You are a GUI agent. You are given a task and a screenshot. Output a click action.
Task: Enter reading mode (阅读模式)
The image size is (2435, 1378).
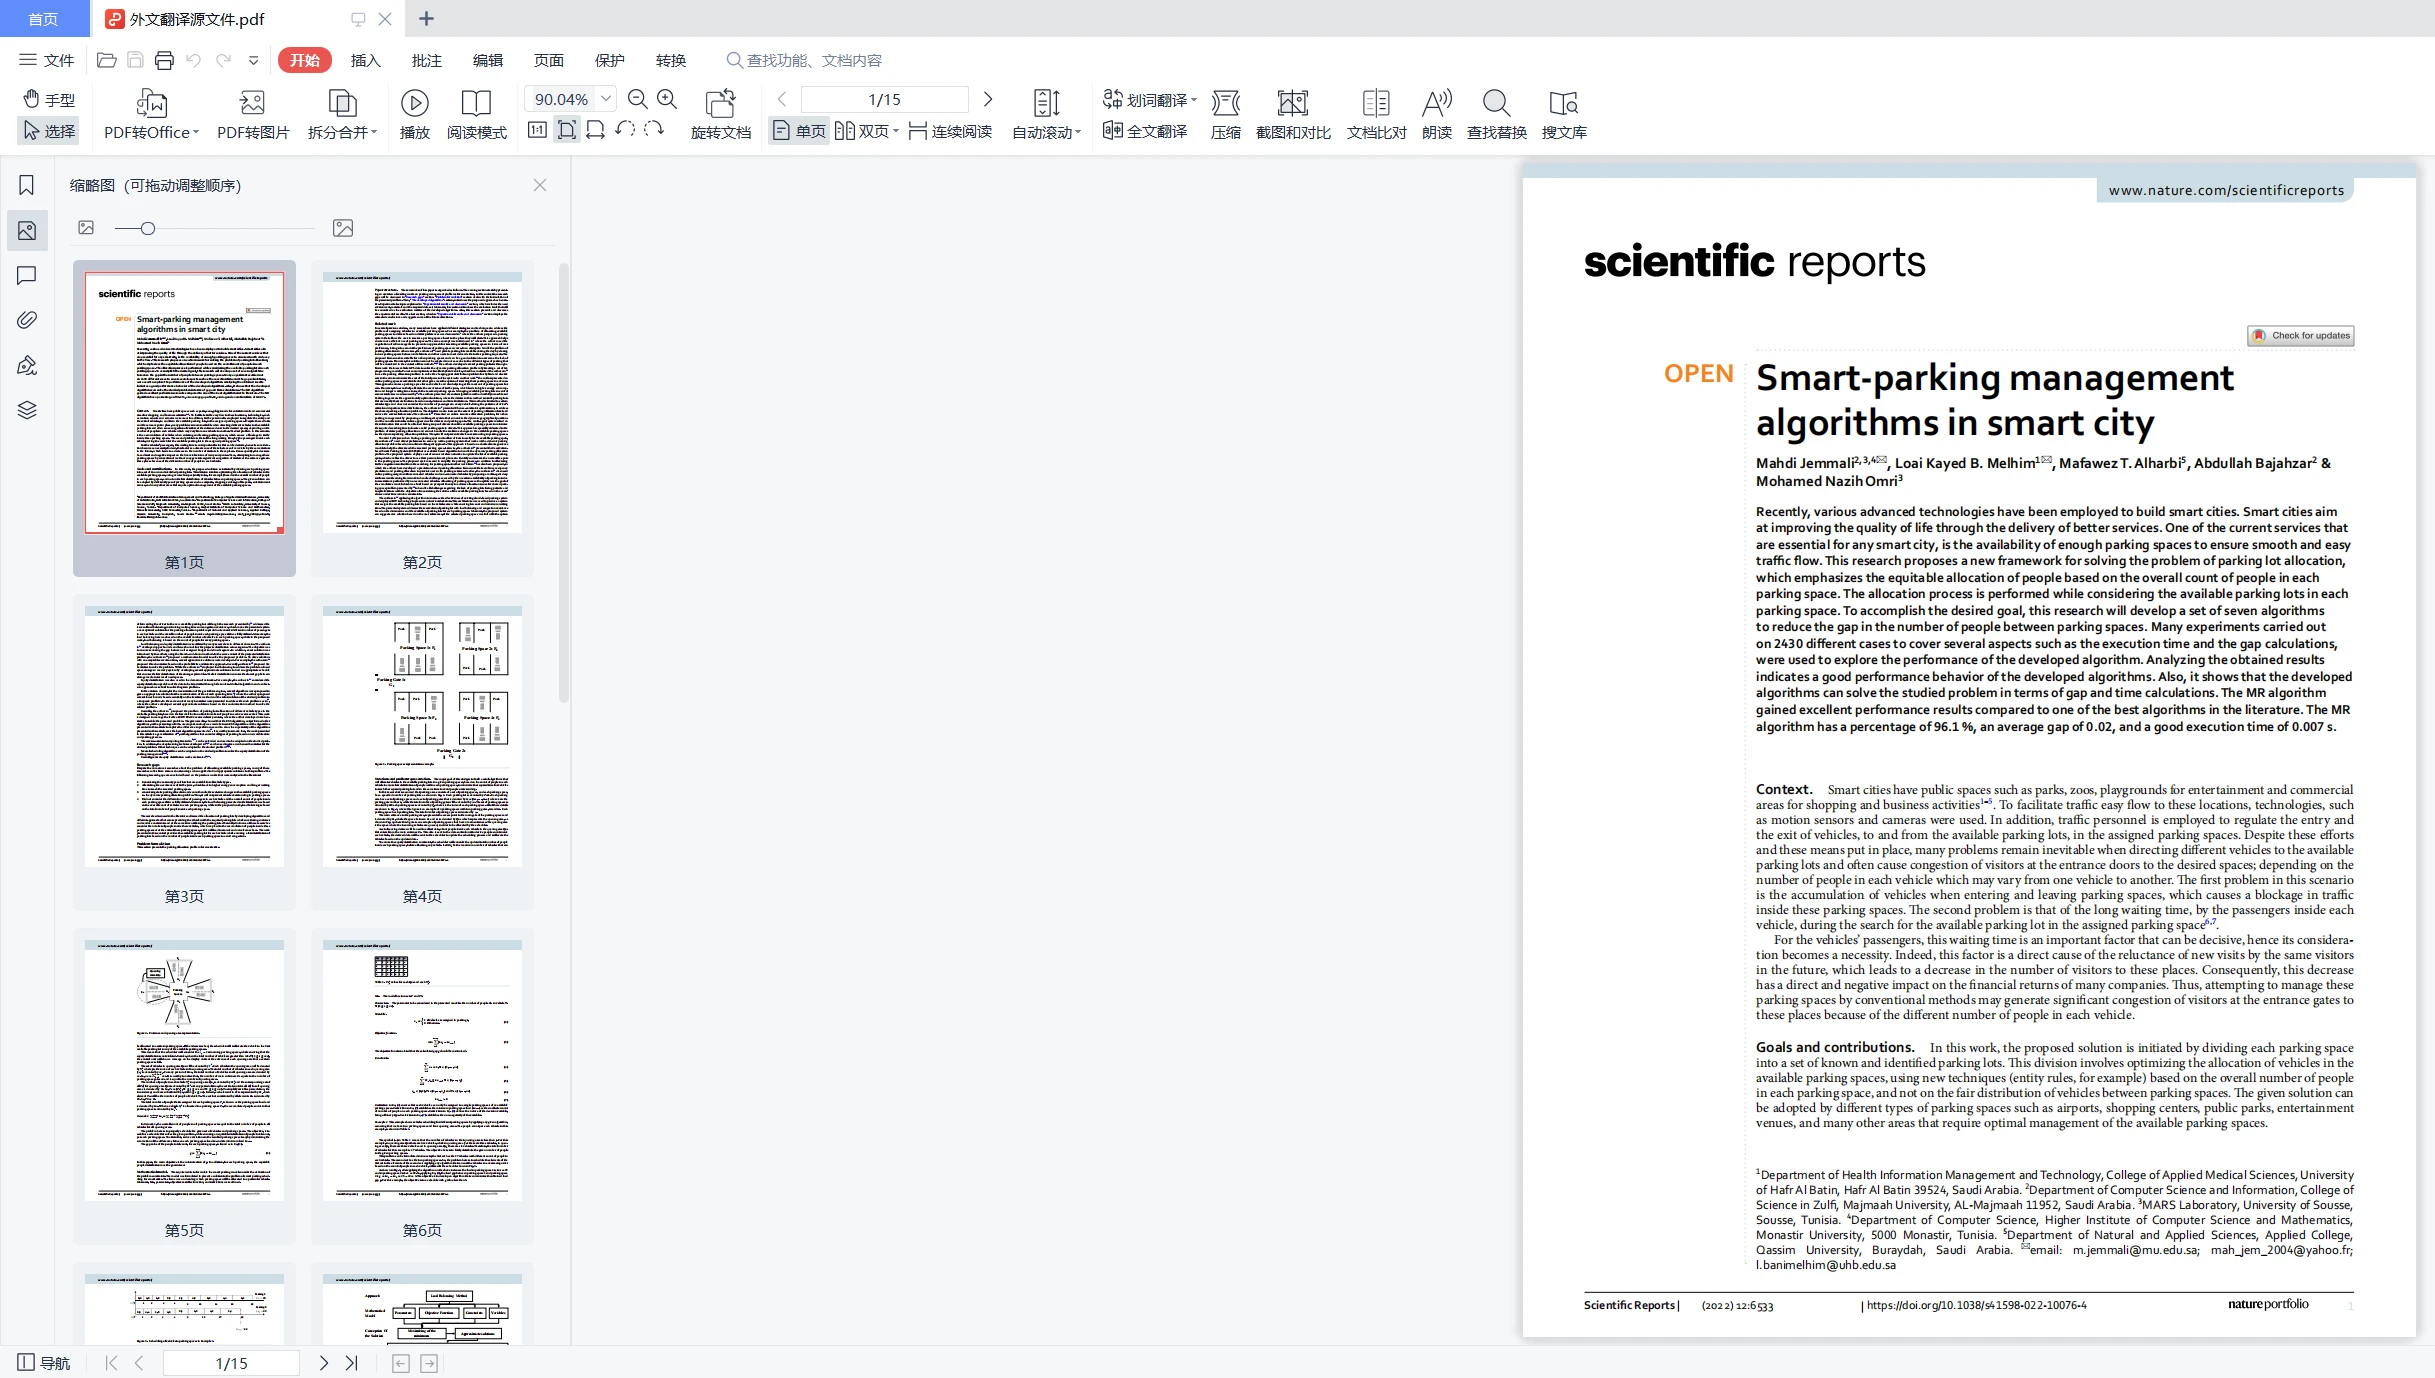(476, 115)
